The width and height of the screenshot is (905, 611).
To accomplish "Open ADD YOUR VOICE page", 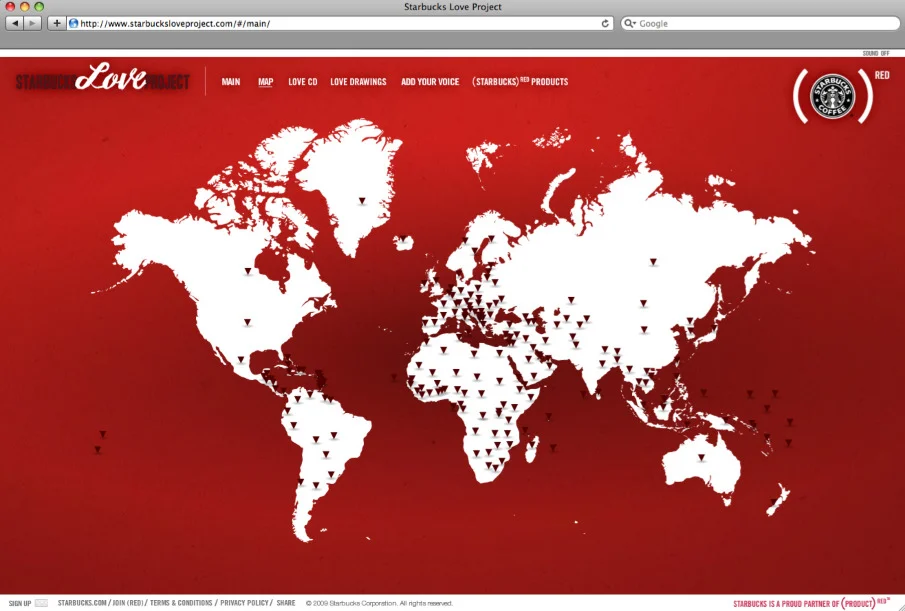I will (430, 82).
